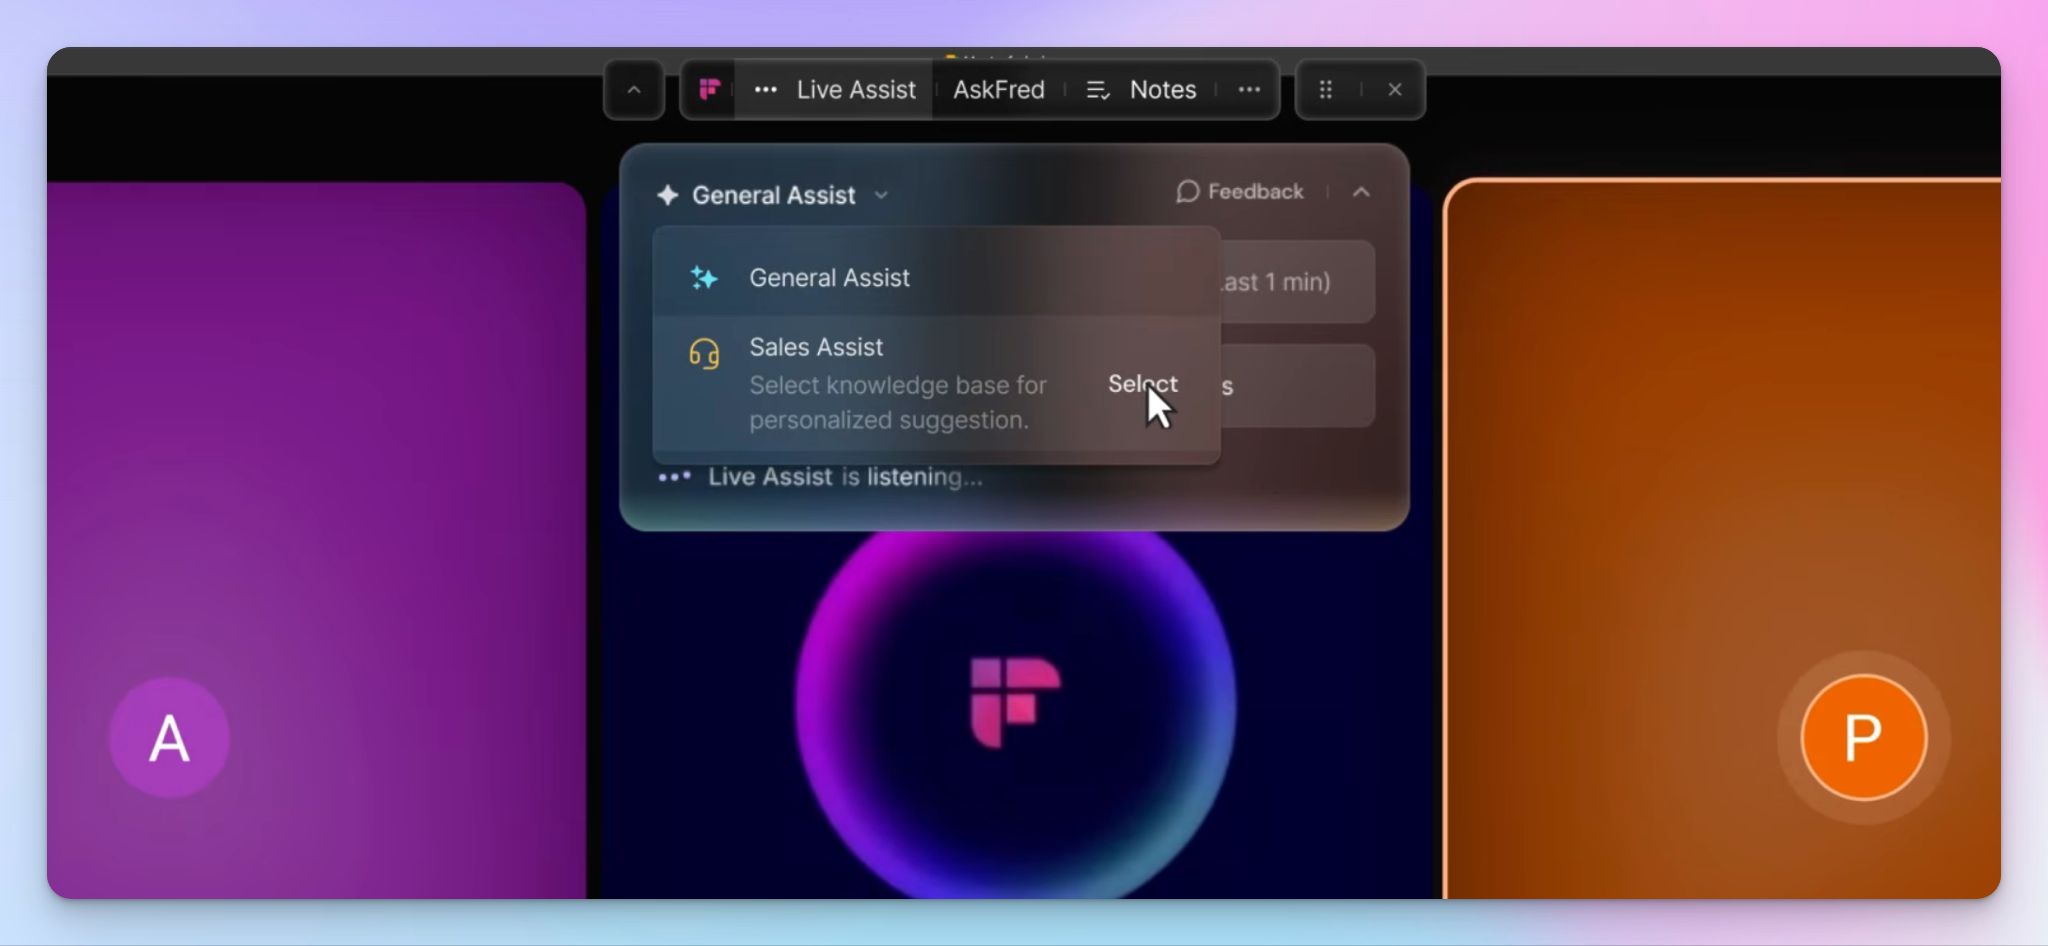Open the Live Assist tab
Screen dimensions: 2048x946
tap(856, 90)
